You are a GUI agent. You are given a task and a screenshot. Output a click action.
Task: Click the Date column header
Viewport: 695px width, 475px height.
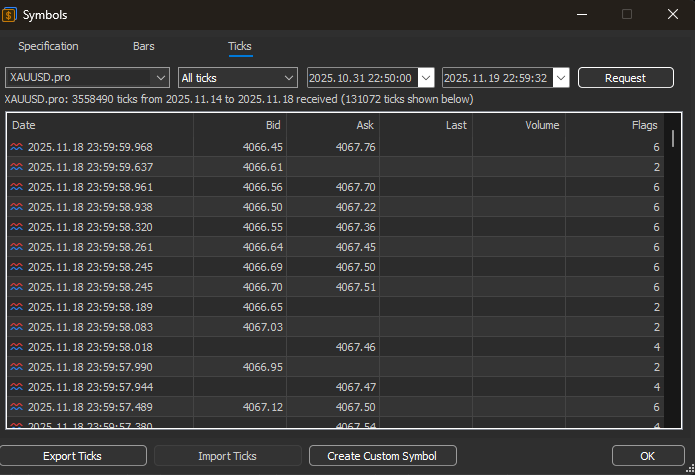100,125
